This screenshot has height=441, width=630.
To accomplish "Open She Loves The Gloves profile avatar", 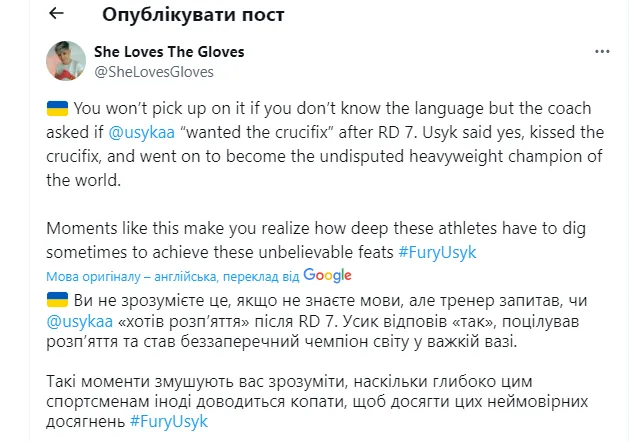I will [66, 61].
